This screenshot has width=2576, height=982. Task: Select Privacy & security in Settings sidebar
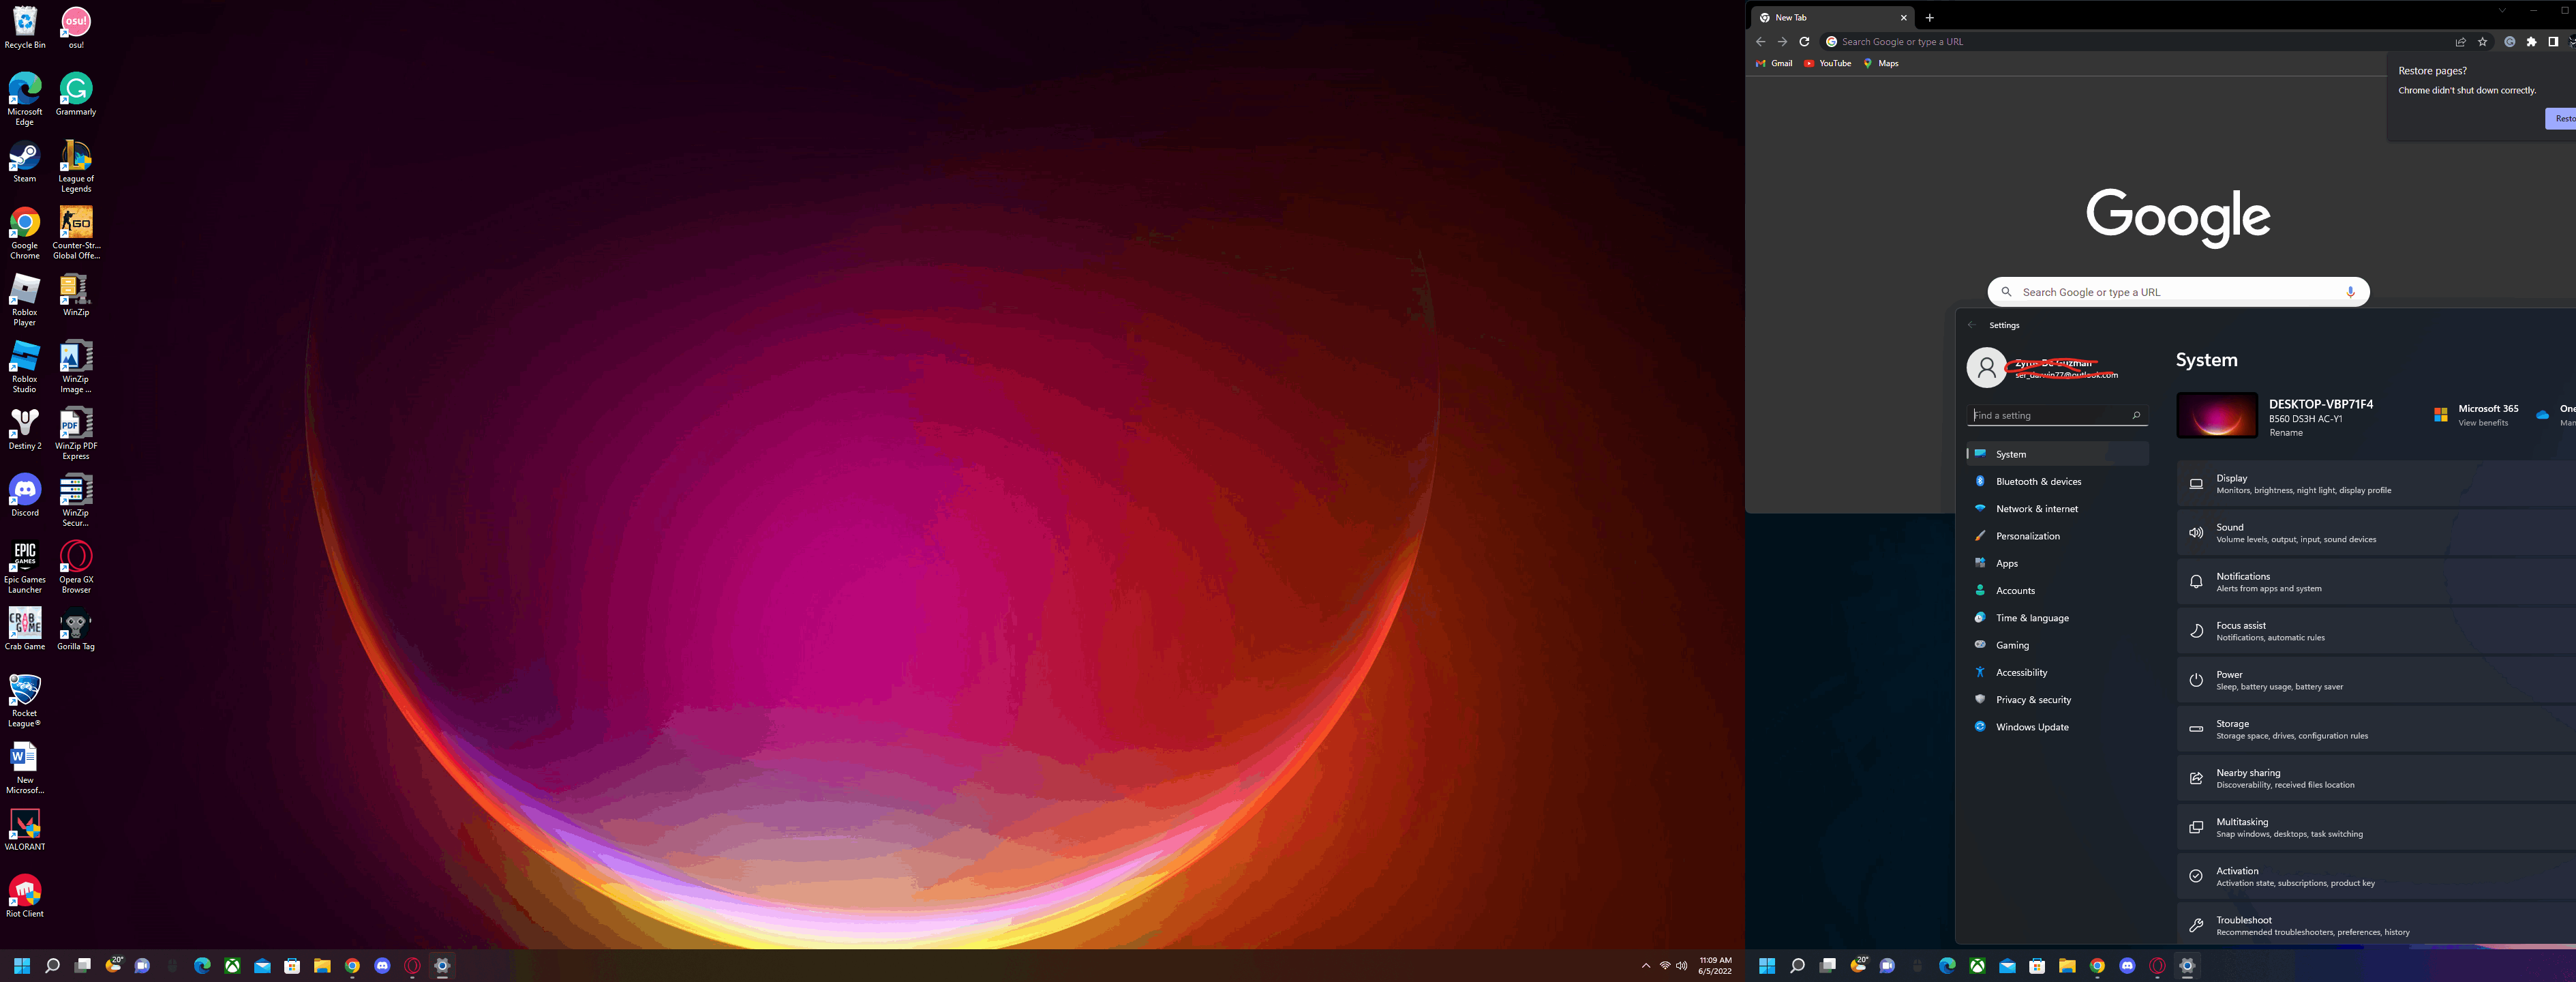tap(2057, 700)
